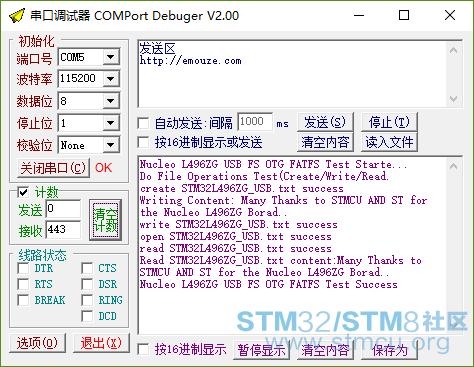This screenshot has width=474, height=367.
Task: Click the red OK port status text
Action: pos(103,168)
